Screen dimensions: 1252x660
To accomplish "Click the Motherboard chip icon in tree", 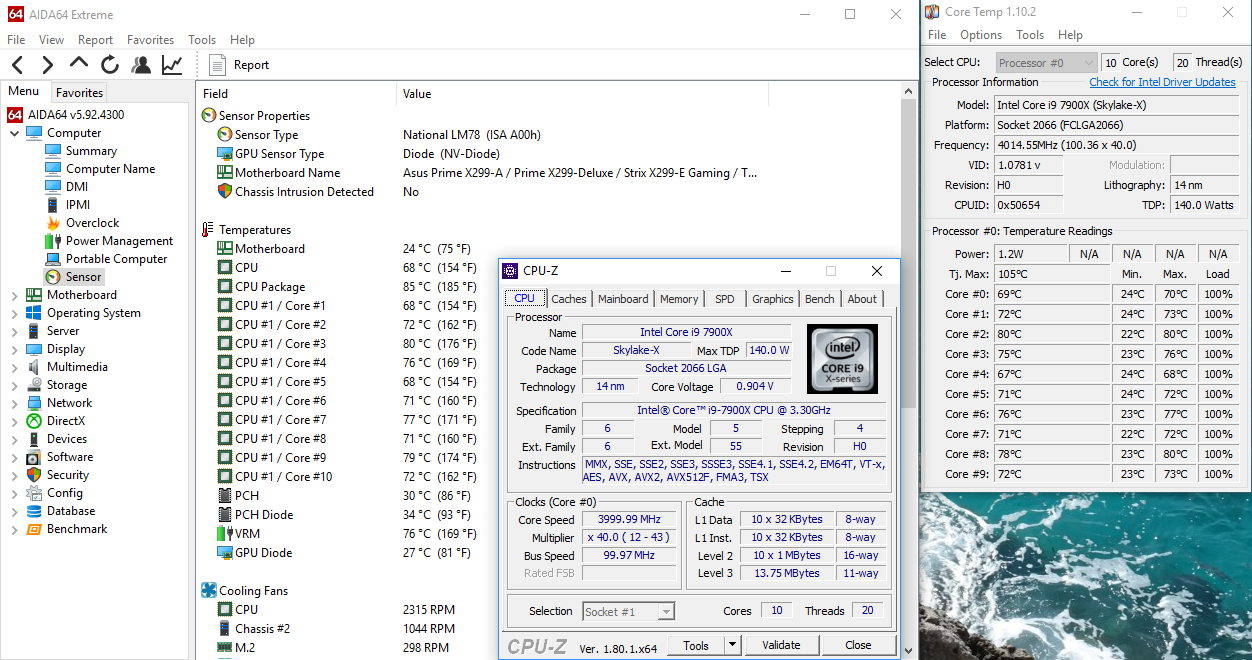I will pos(34,295).
